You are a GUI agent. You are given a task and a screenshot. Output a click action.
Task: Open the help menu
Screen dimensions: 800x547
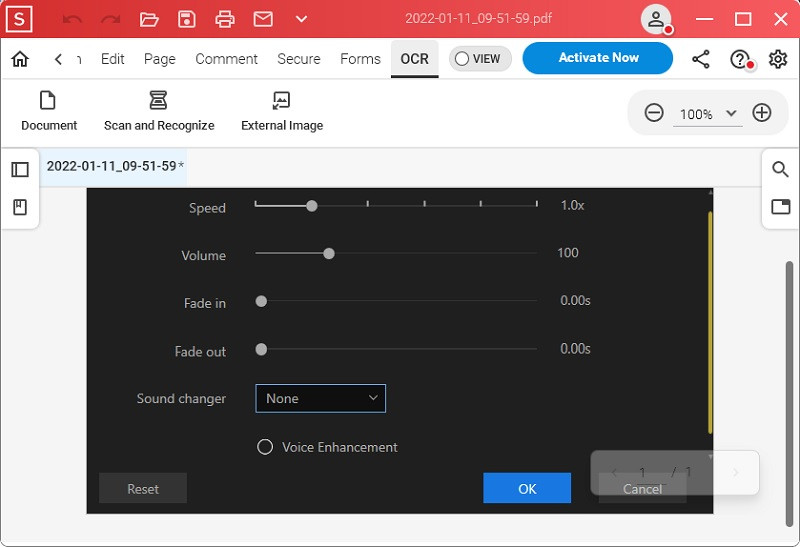740,59
